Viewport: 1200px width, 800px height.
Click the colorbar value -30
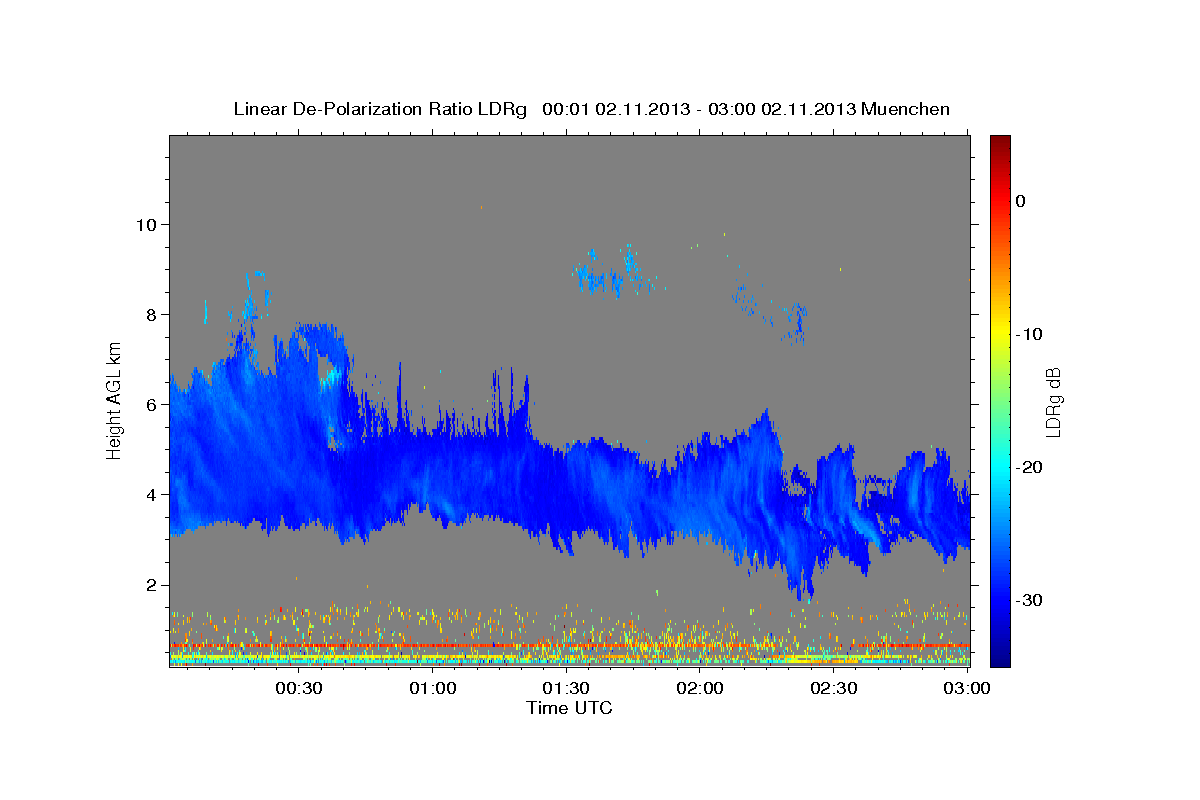[1030, 600]
